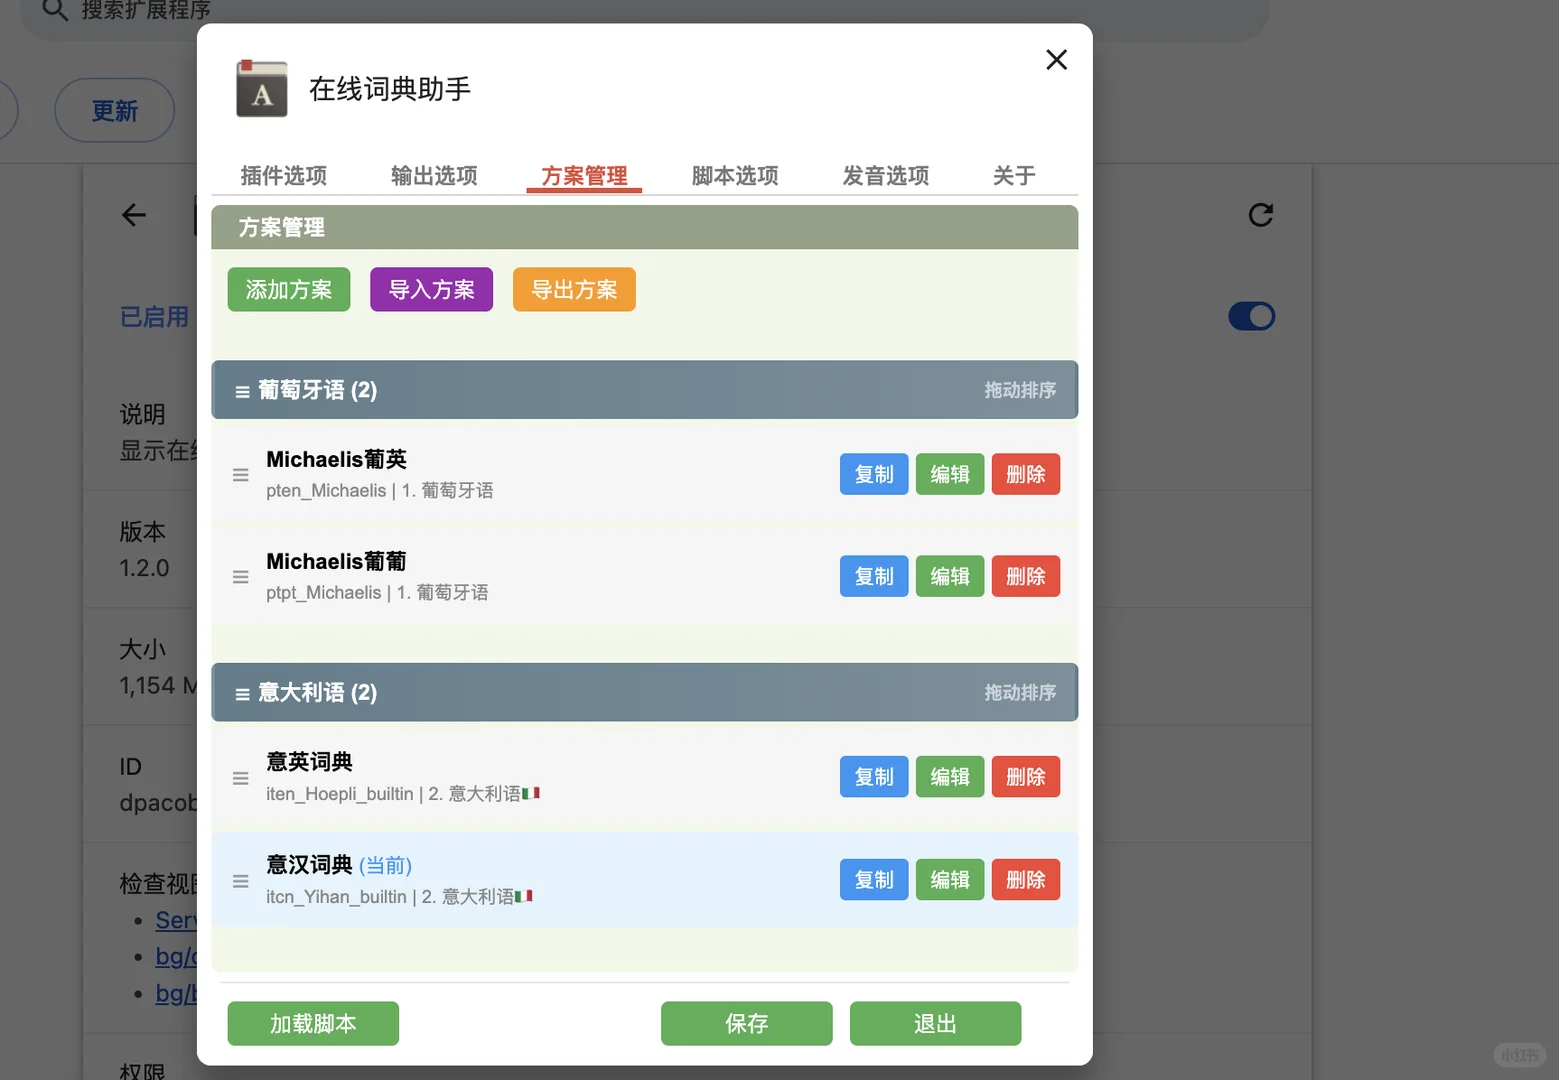Delete the 意英词典 scheme
The width and height of the screenshot is (1559, 1080).
click(1025, 776)
